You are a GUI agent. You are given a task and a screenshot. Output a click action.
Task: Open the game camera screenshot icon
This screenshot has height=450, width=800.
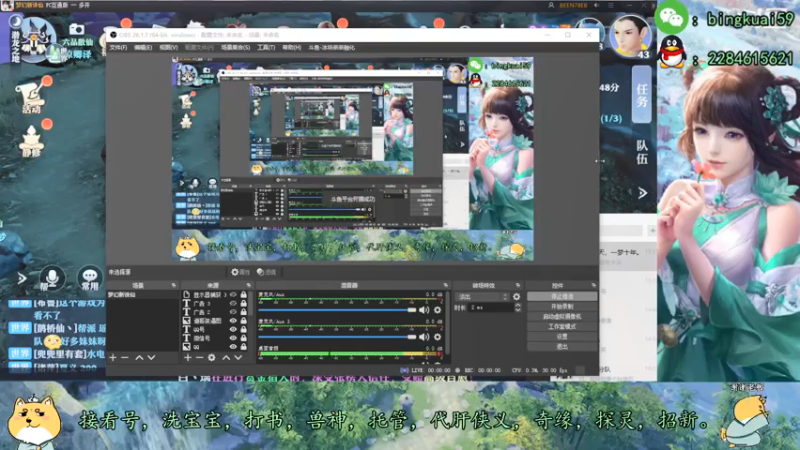(x=77, y=29)
